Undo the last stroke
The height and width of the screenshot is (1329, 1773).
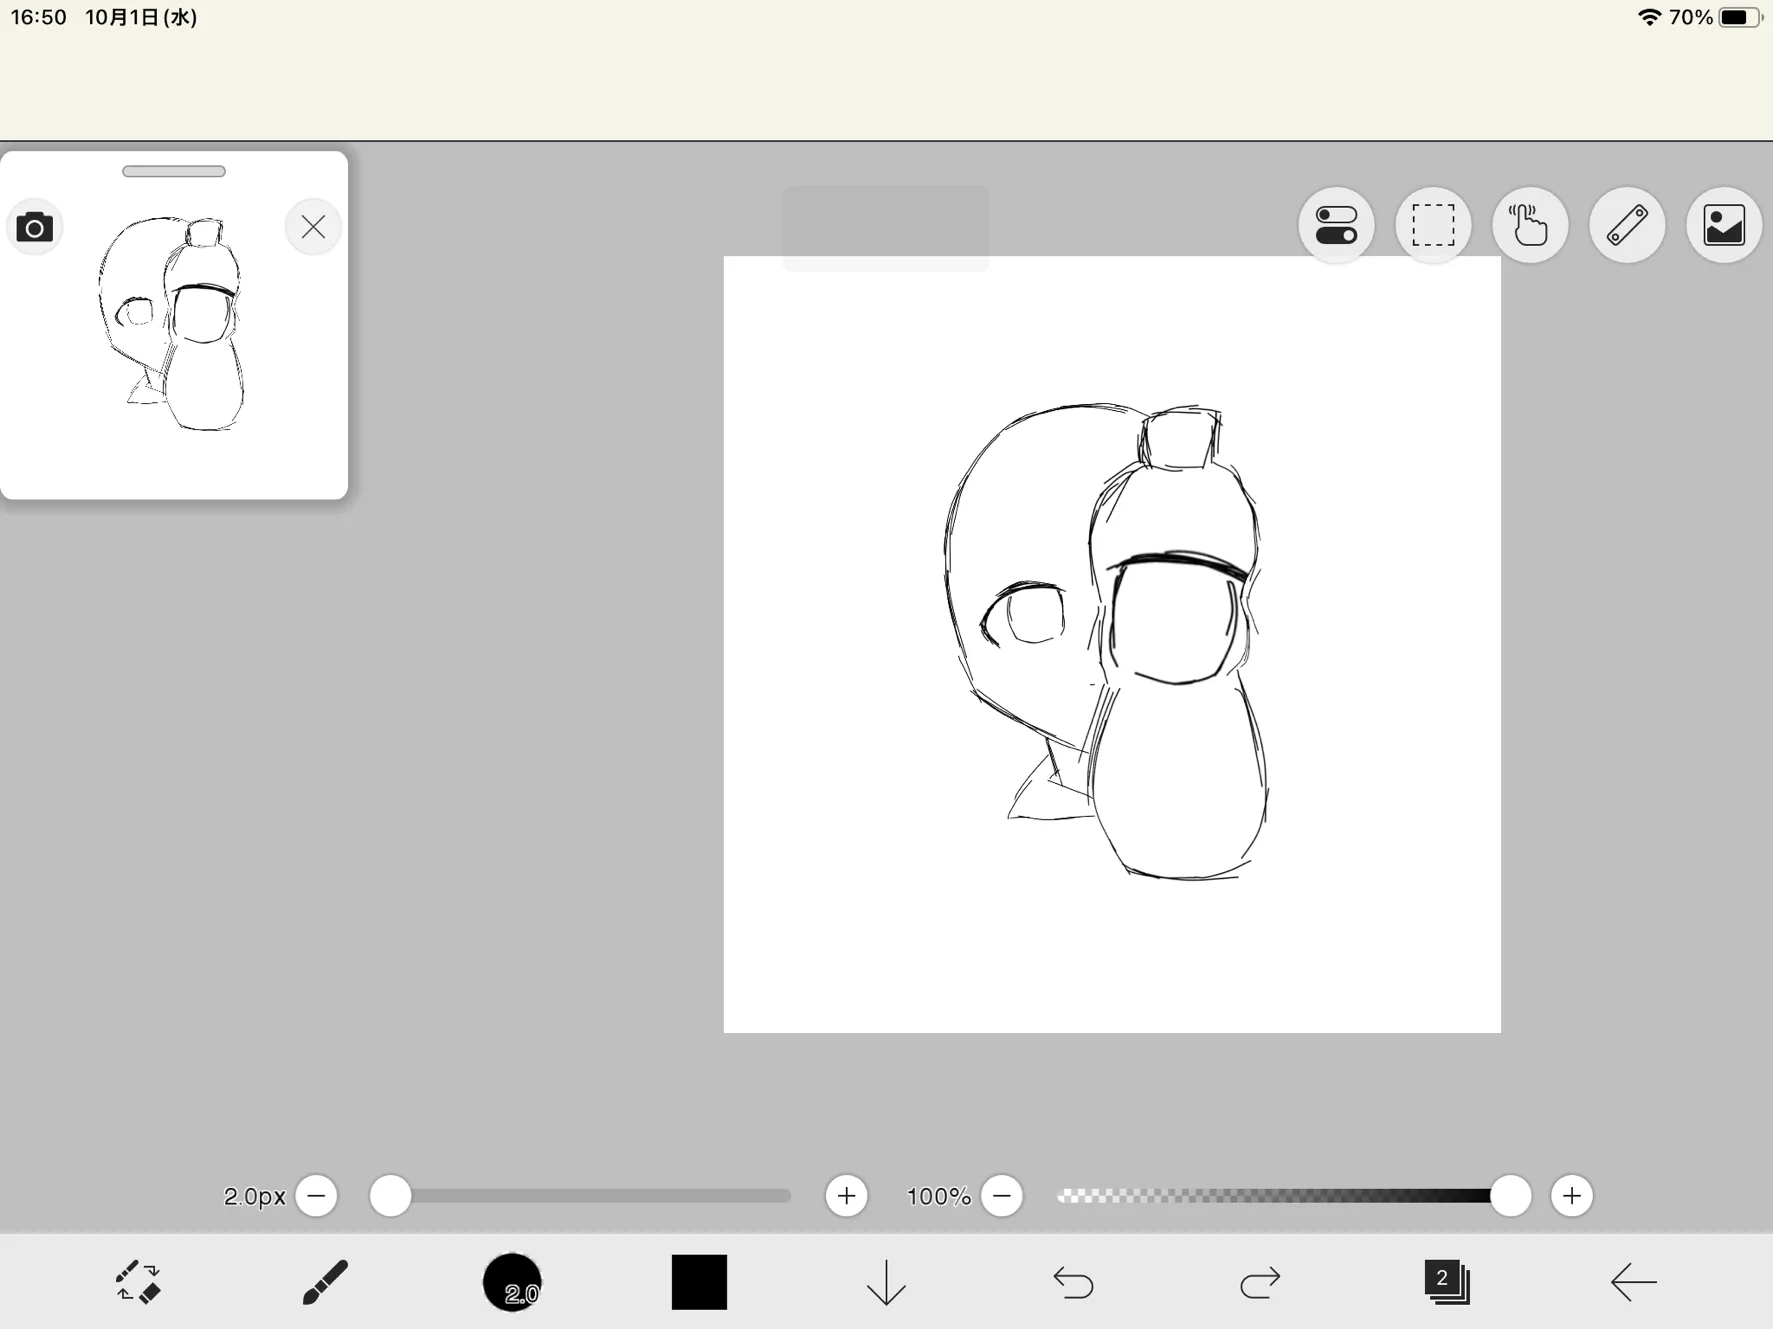1074,1282
